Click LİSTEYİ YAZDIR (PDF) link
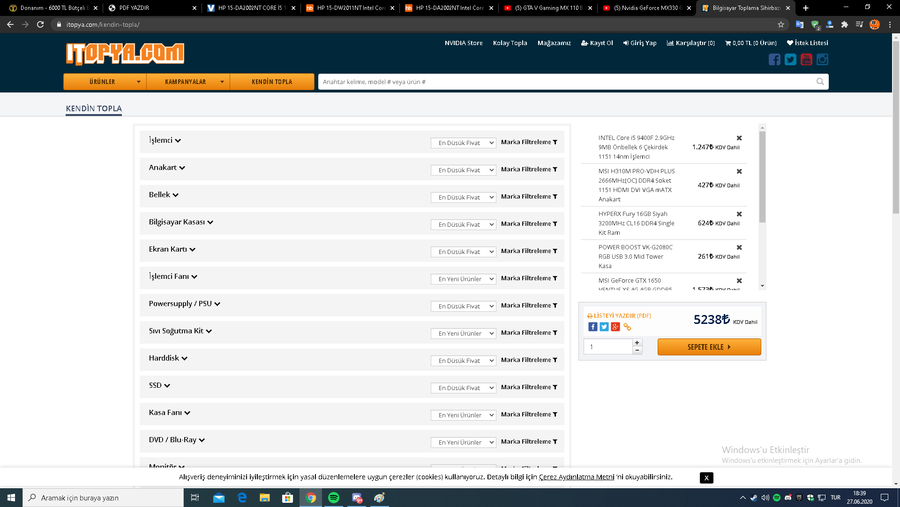This screenshot has height=507, width=900. pyautogui.click(x=619, y=316)
